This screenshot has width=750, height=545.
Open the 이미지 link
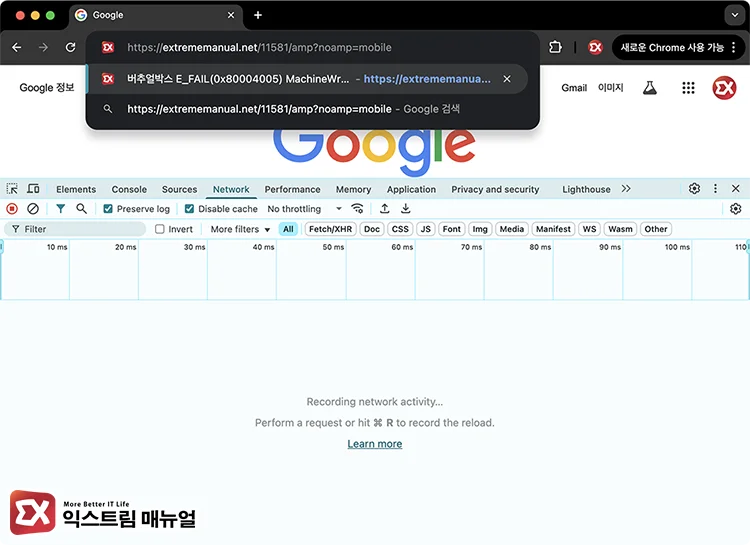[x=611, y=88]
